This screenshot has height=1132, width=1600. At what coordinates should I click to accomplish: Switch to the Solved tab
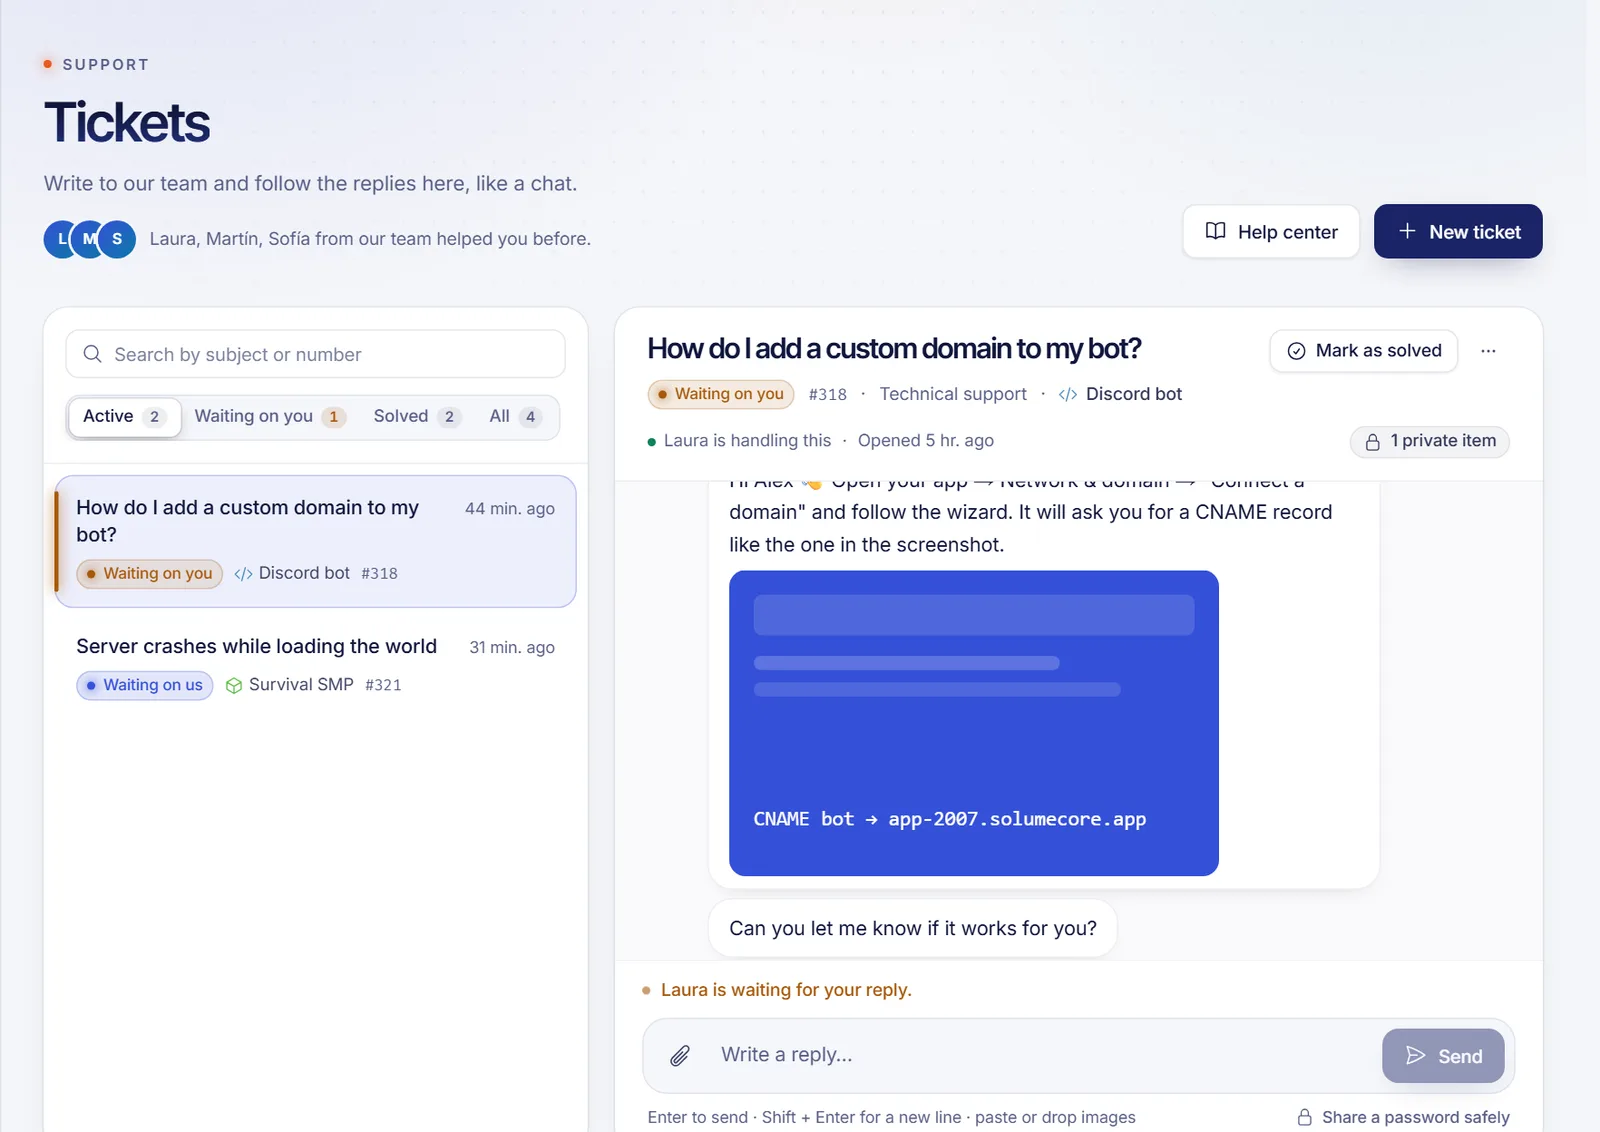(x=416, y=417)
